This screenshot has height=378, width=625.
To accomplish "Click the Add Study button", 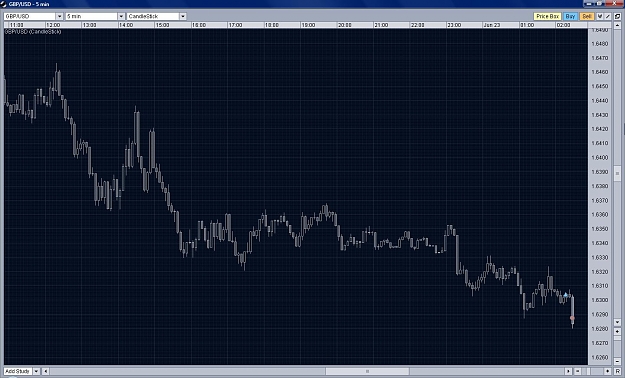I will point(18,371).
